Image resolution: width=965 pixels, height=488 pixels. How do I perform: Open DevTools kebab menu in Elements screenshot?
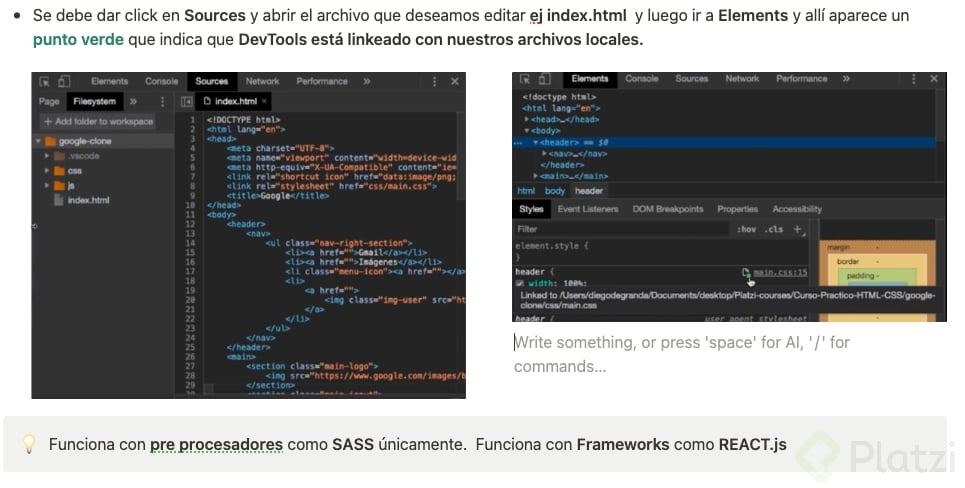[x=914, y=79]
